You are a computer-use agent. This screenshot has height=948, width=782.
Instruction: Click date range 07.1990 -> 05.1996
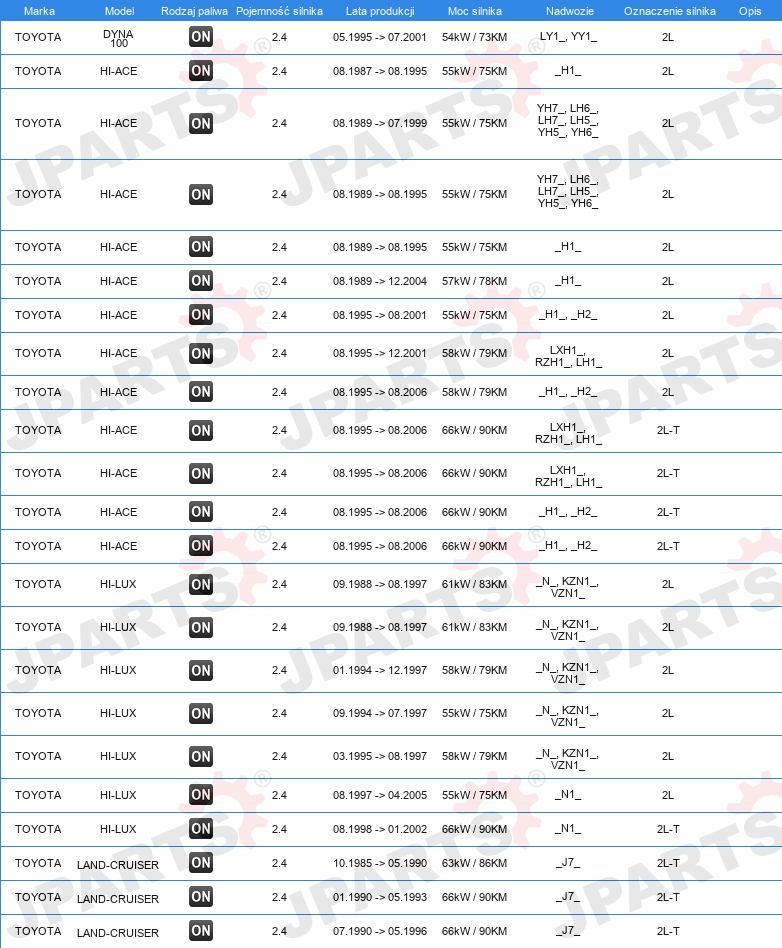(x=380, y=931)
